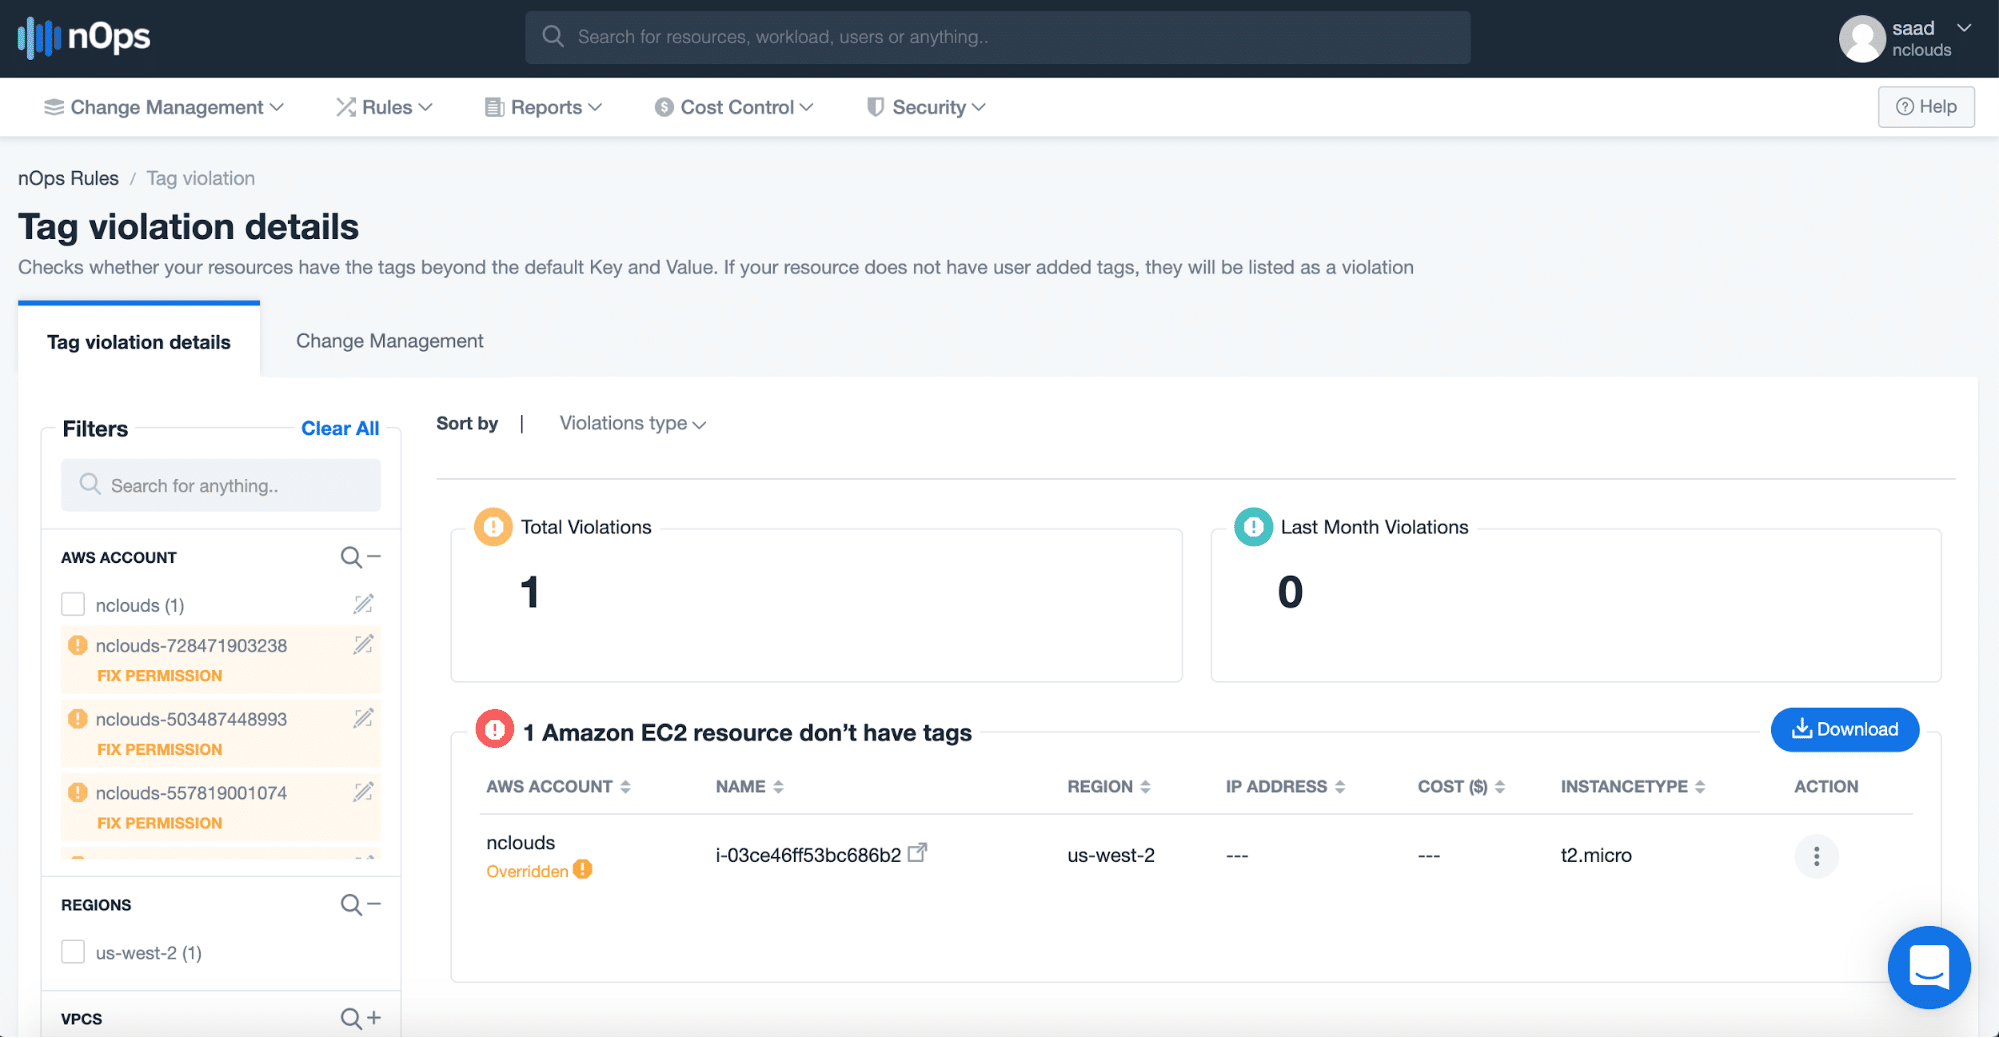The image size is (1999, 1038).
Task: Open the chat support bubble icon
Action: coord(1929,967)
